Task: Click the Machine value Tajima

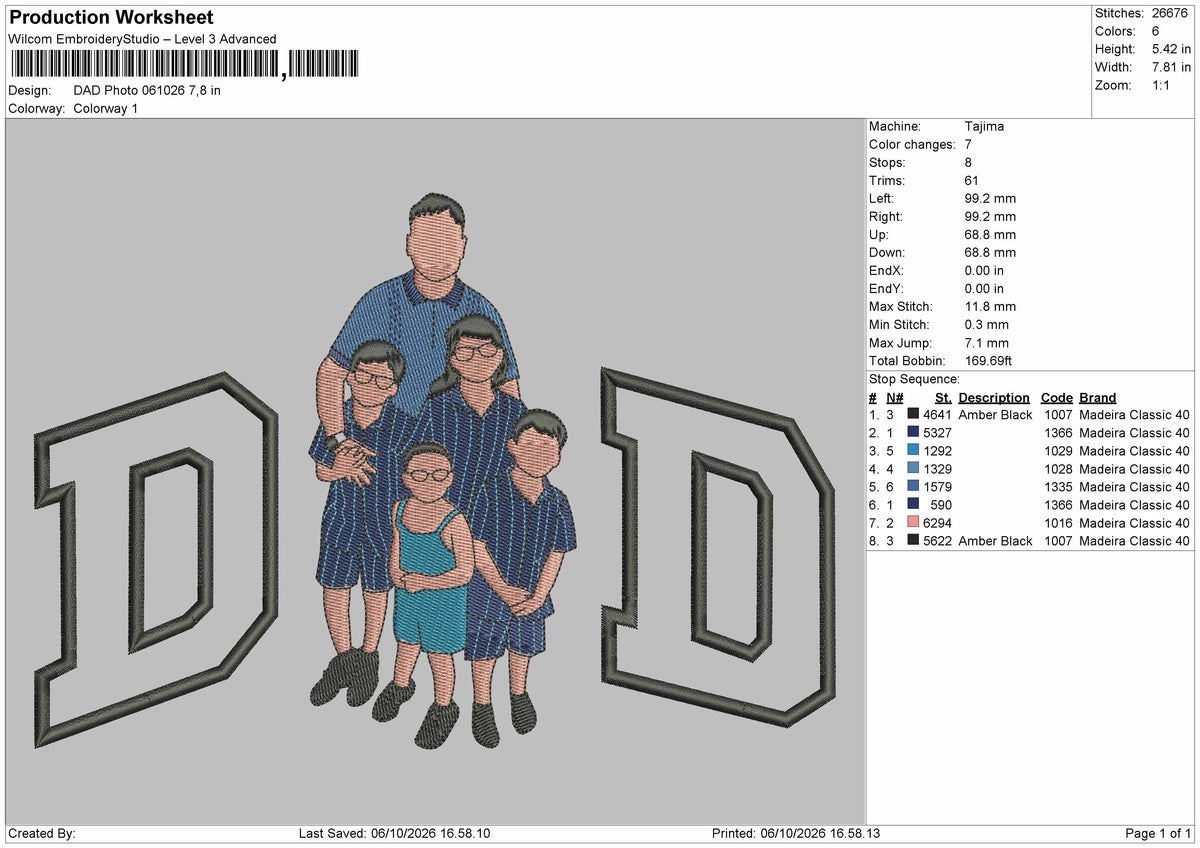Action: pyautogui.click(x=984, y=126)
